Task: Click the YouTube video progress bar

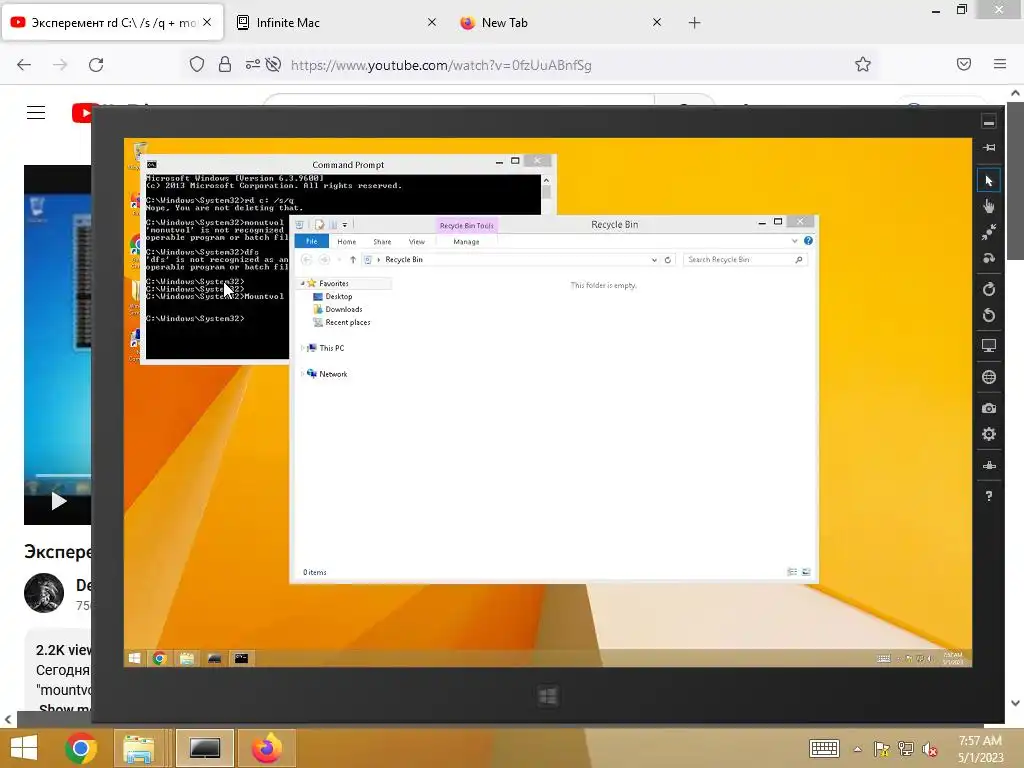Action: (x=63, y=475)
